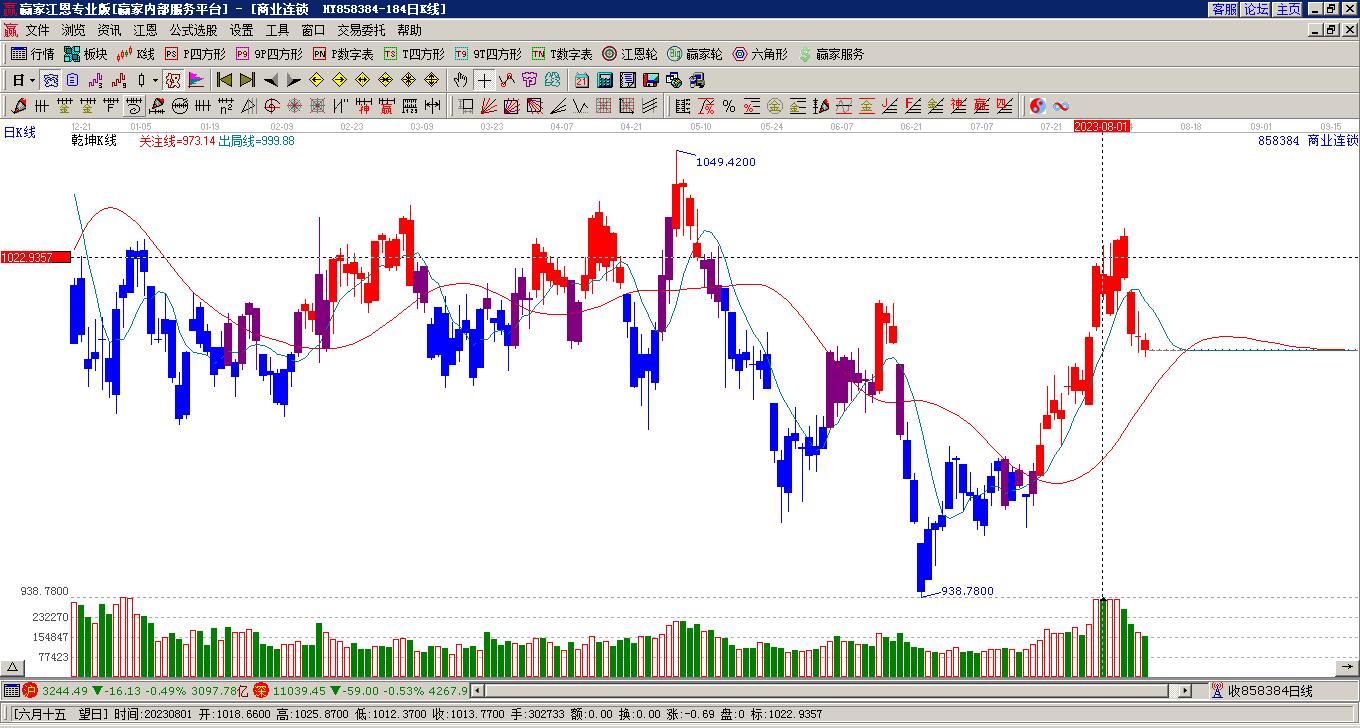Click the 858384 商业连锁 stock label

pyautogui.click(x=1308, y=141)
